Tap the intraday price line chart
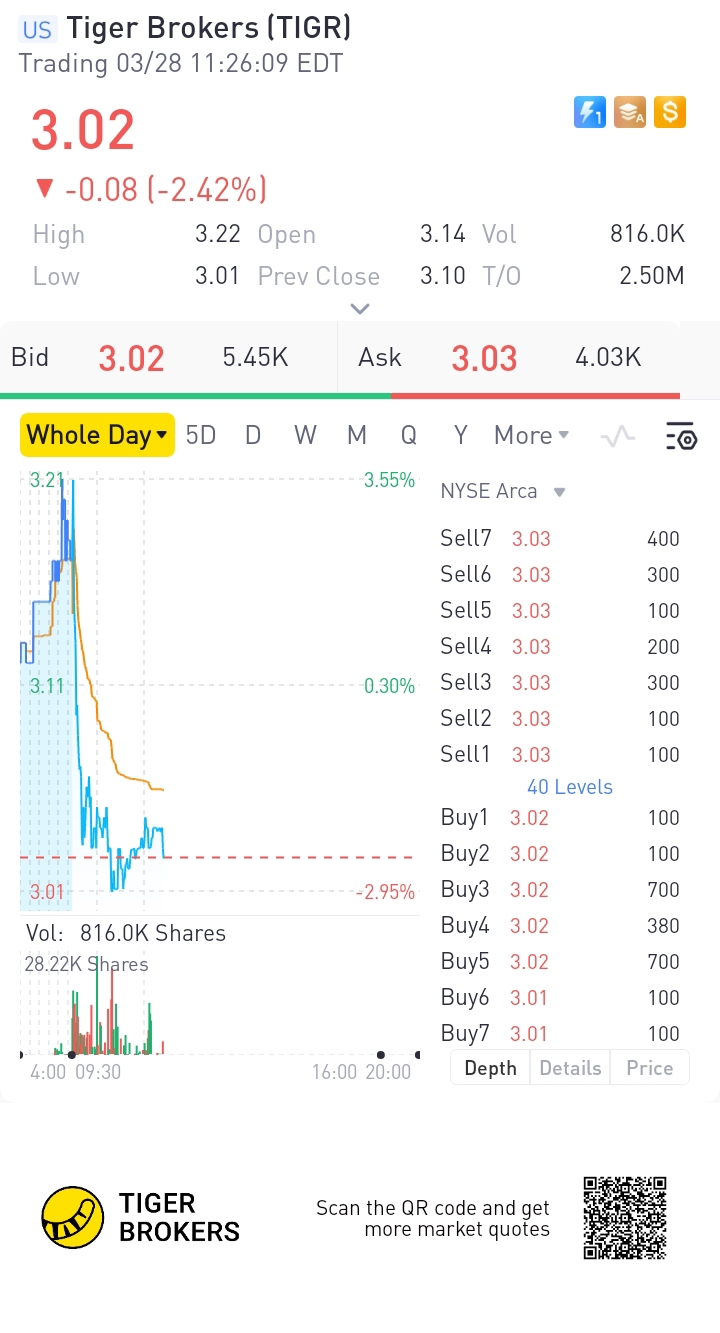Viewport: 720px width, 1333px height. [219, 690]
